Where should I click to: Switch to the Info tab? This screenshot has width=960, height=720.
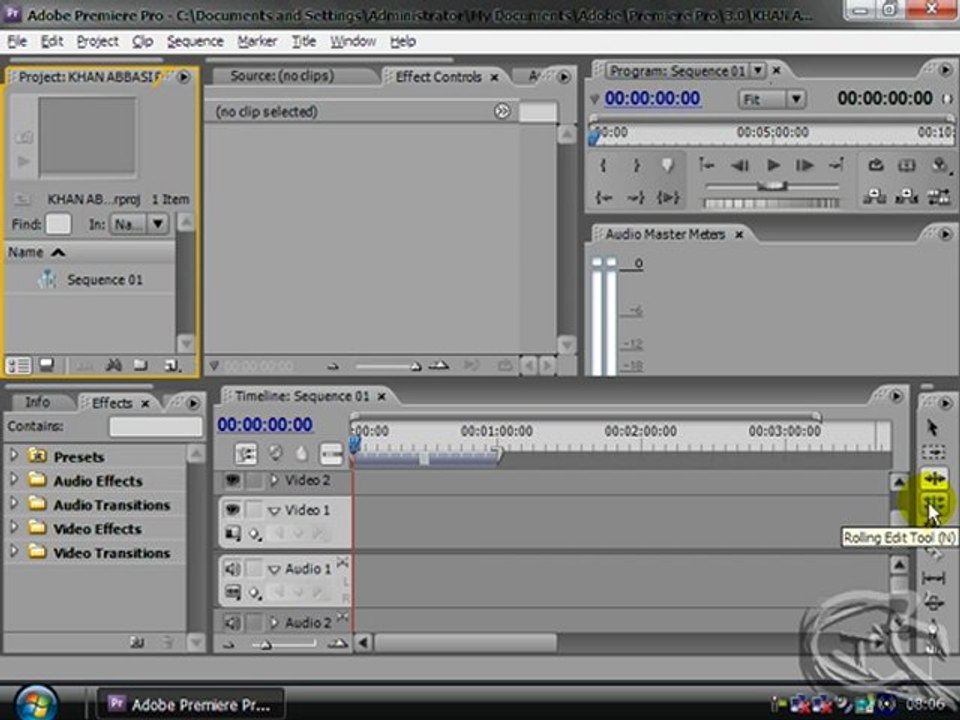pos(37,402)
